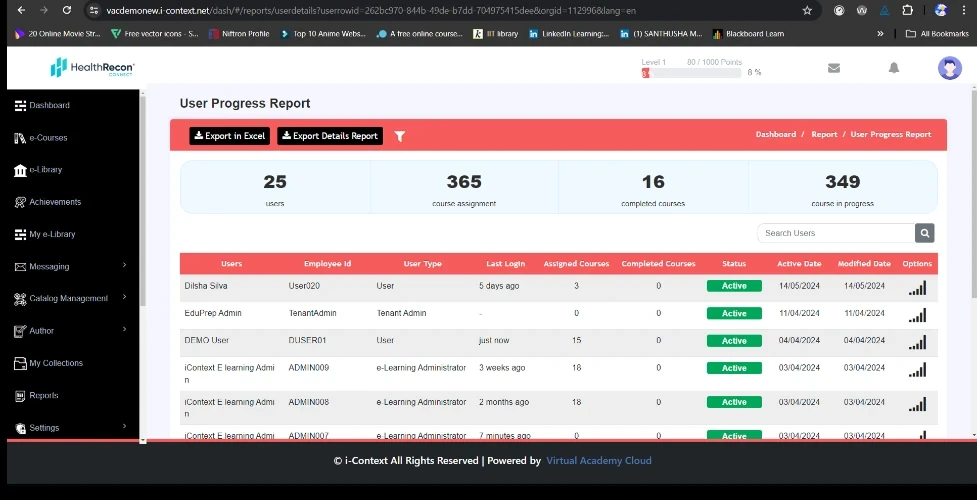Image resolution: width=977 pixels, height=500 pixels.
Task: Open the mail envelope icon in header
Action: click(x=834, y=68)
